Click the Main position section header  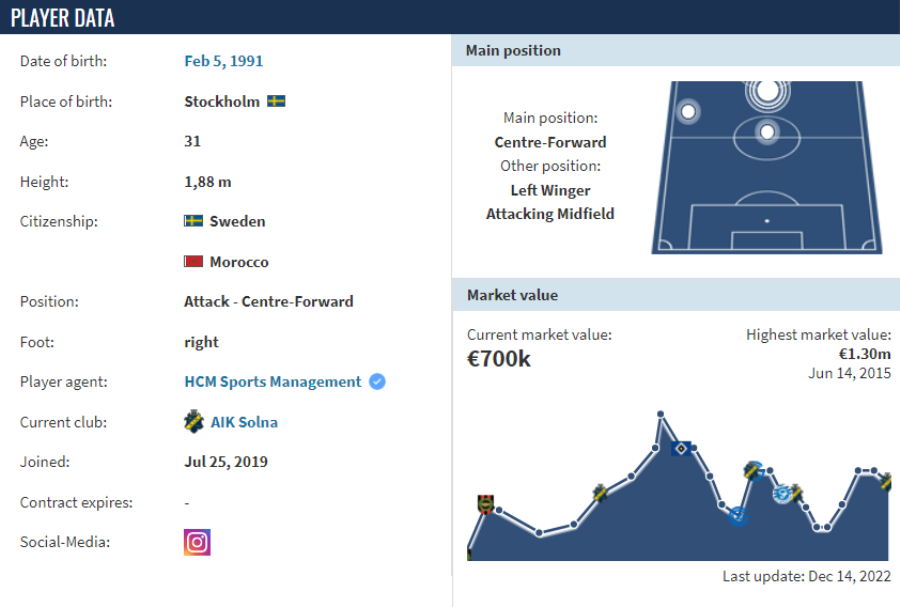(513, 50)
